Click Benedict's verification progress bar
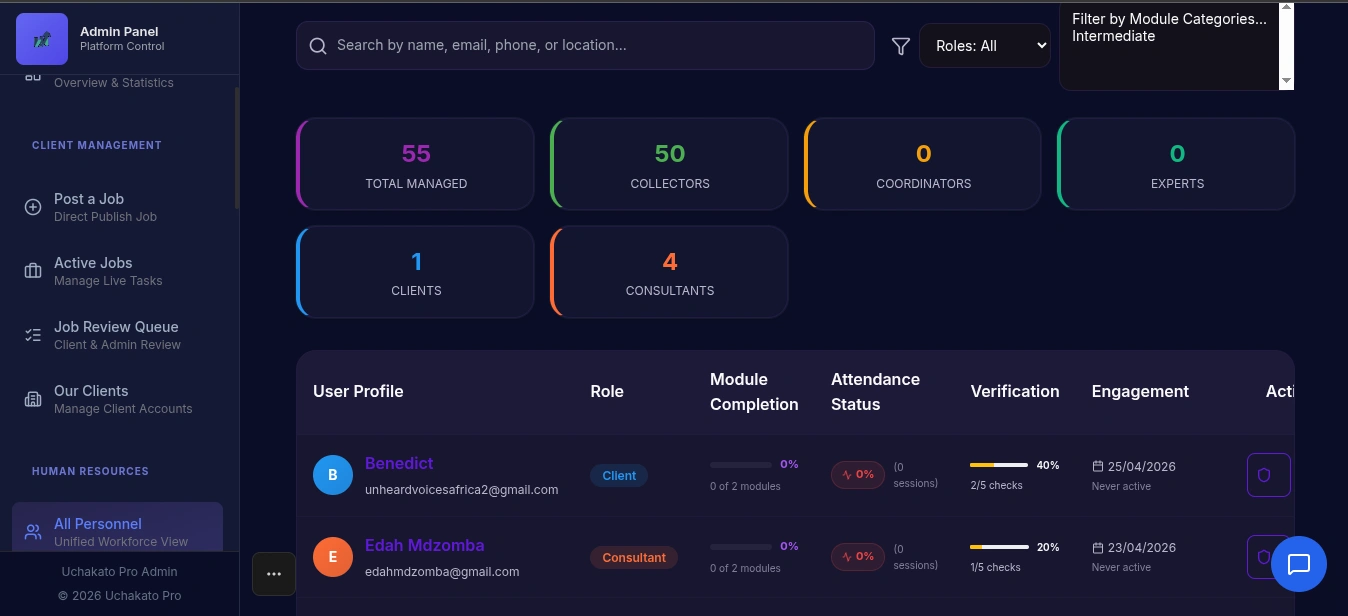1348x616 pixels. coord(999,465)
